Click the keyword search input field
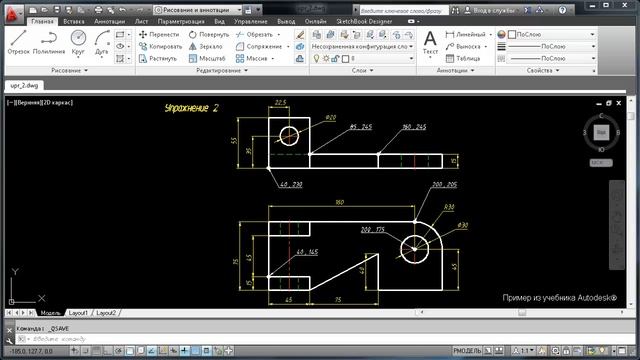The image size is (640, 360). tap(404, 11)
